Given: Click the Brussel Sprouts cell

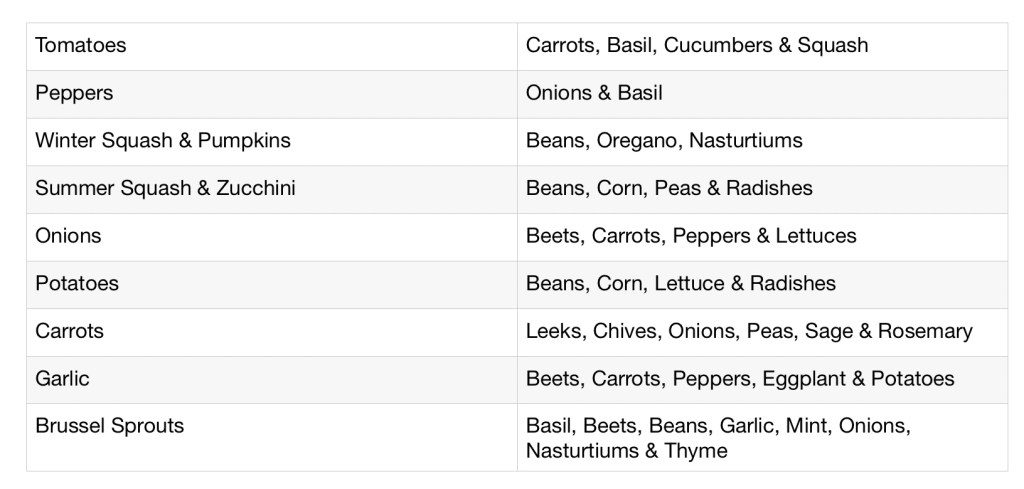Looking at the screenshot, I should [110, 426].
